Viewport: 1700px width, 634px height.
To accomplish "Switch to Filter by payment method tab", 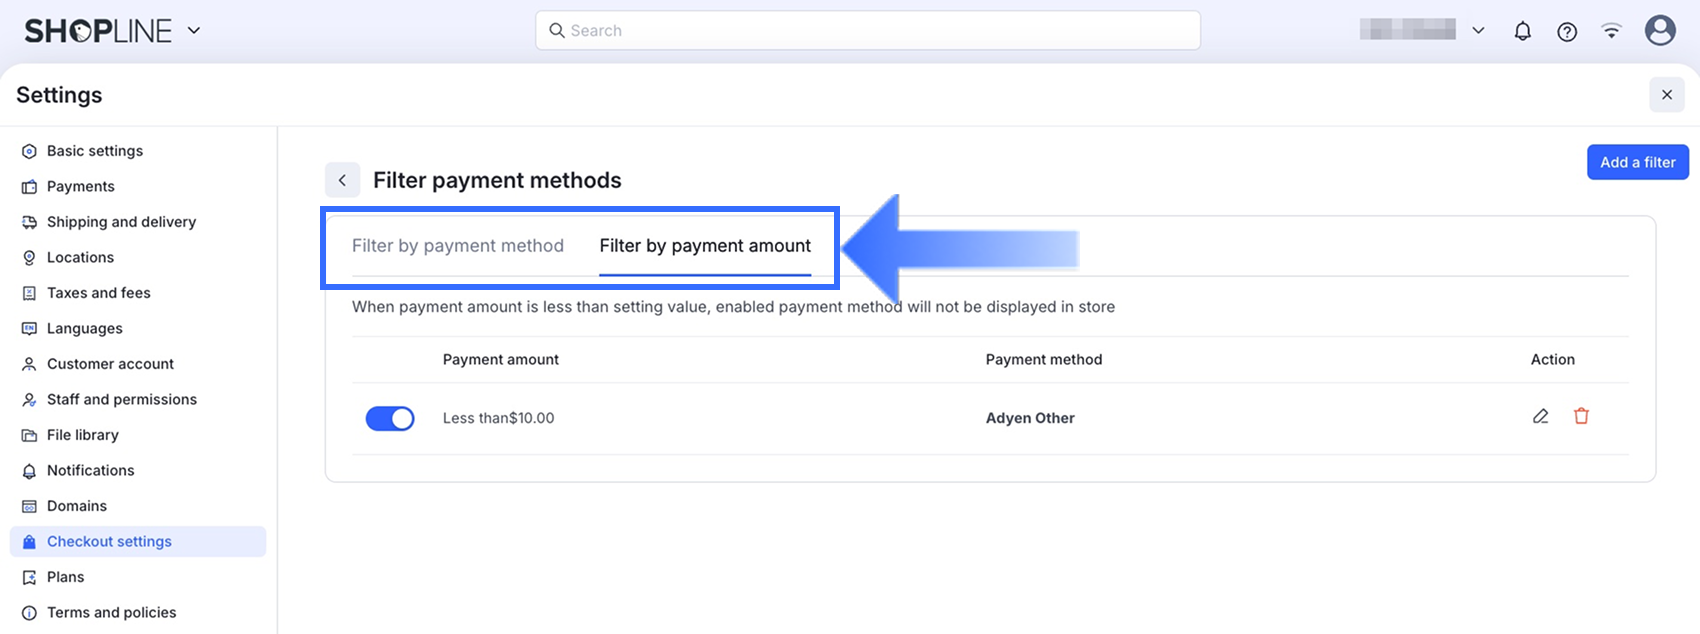I will 458,246.
